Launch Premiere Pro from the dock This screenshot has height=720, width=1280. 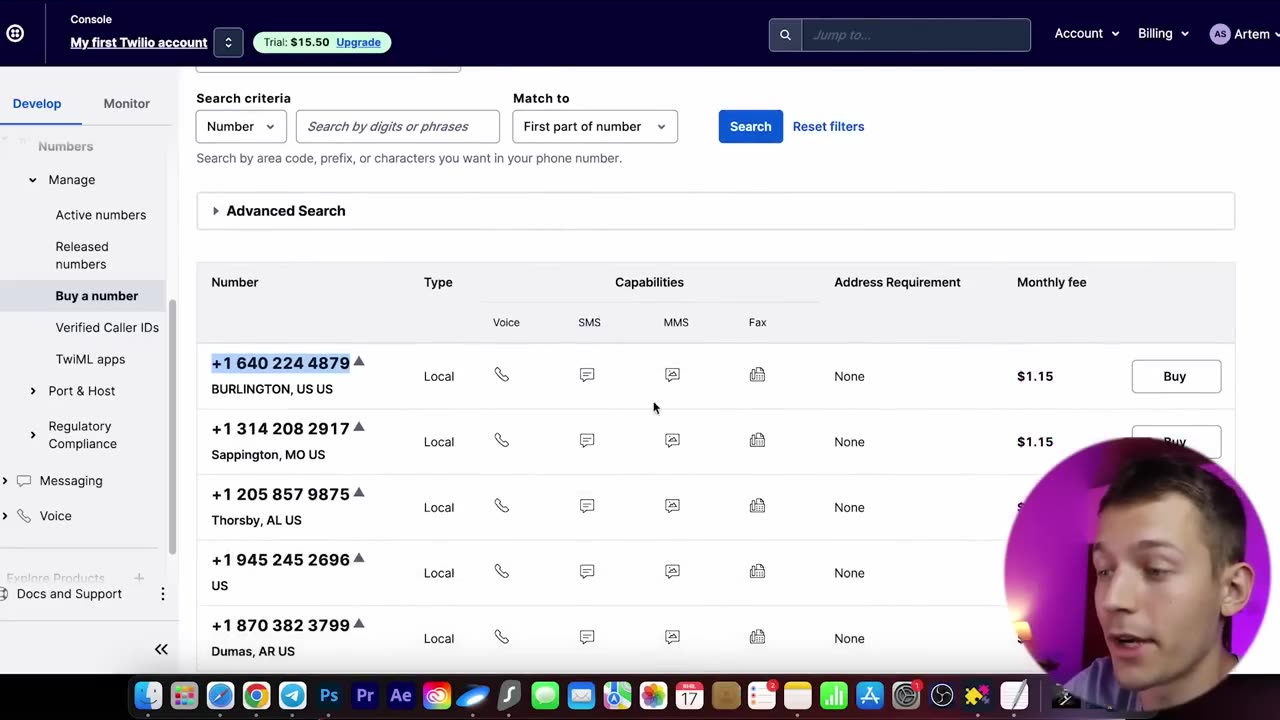365,695
